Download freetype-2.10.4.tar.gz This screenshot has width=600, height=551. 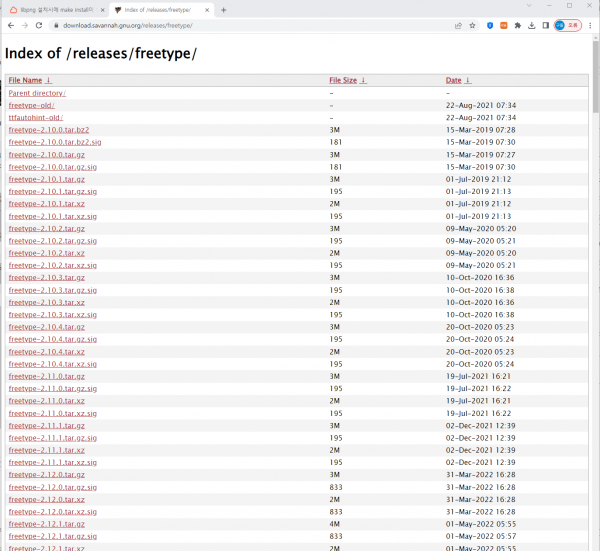point(47,327)
